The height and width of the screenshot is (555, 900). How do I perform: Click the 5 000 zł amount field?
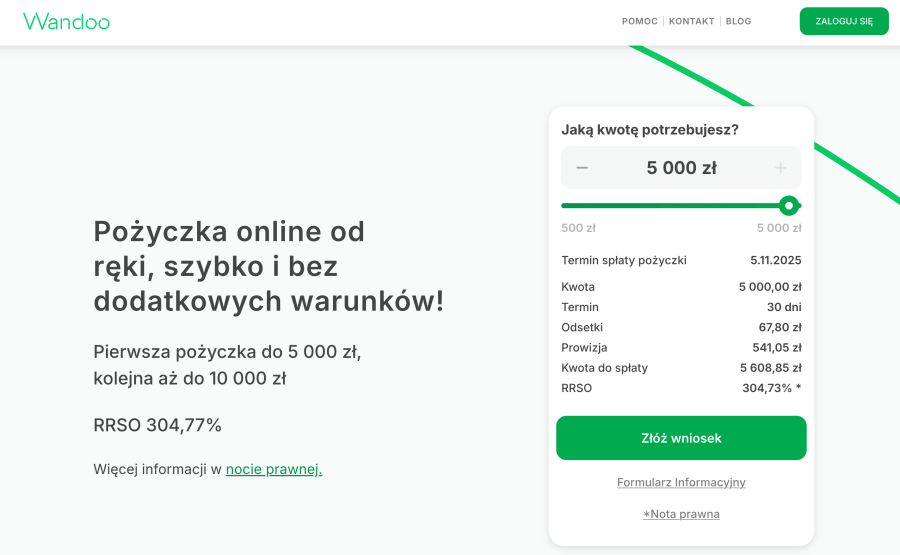click(681, 168)
